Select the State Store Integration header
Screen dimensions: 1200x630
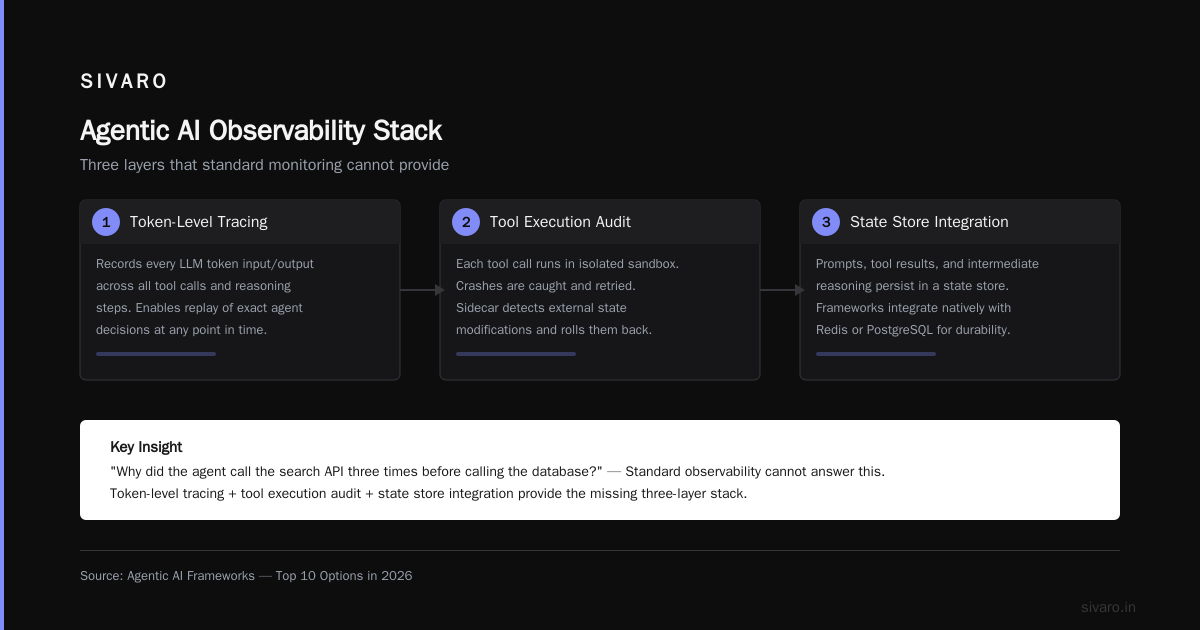960,222
